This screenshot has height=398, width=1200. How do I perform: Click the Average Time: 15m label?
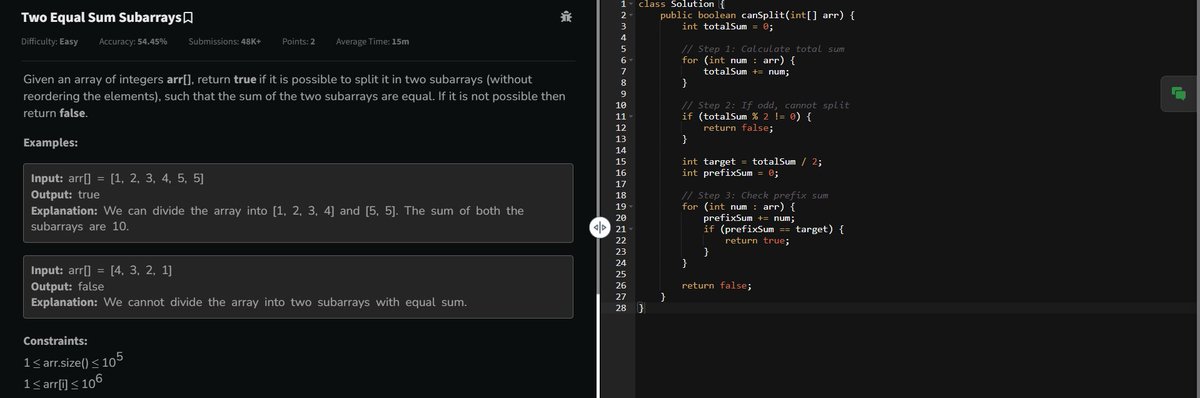pyautogui.click(x=372, y=41)
